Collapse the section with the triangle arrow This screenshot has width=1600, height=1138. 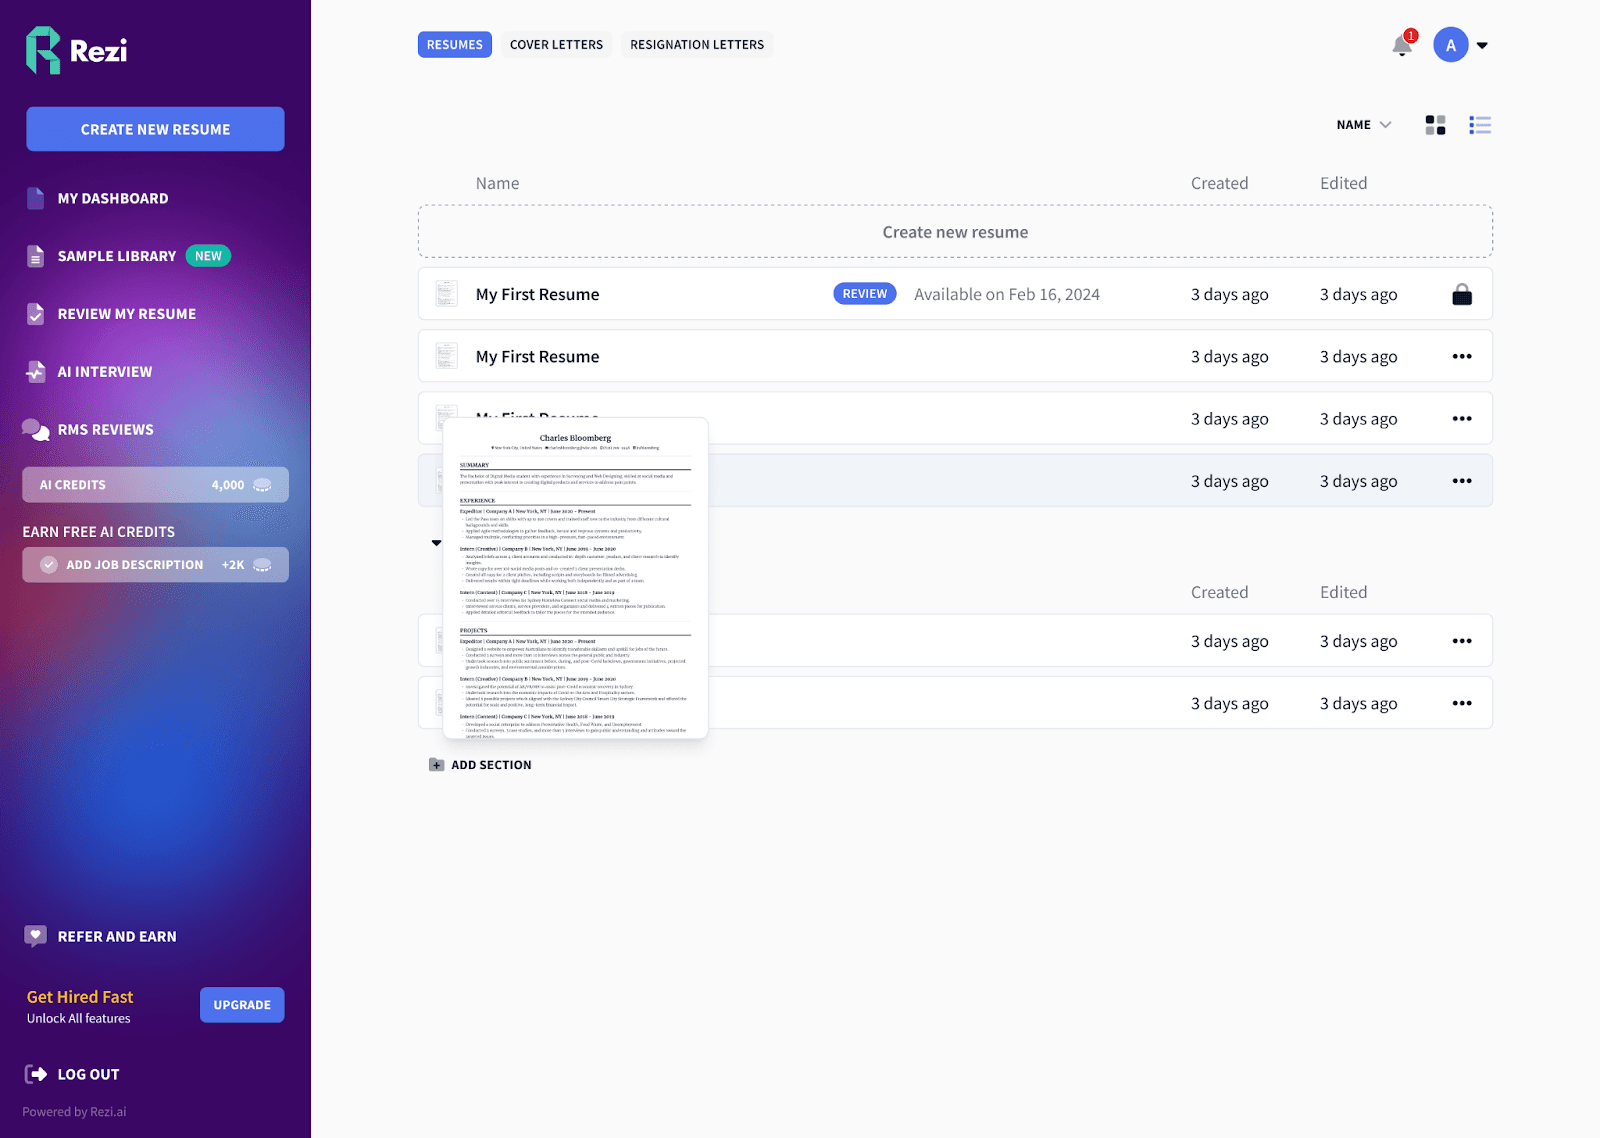437,543
